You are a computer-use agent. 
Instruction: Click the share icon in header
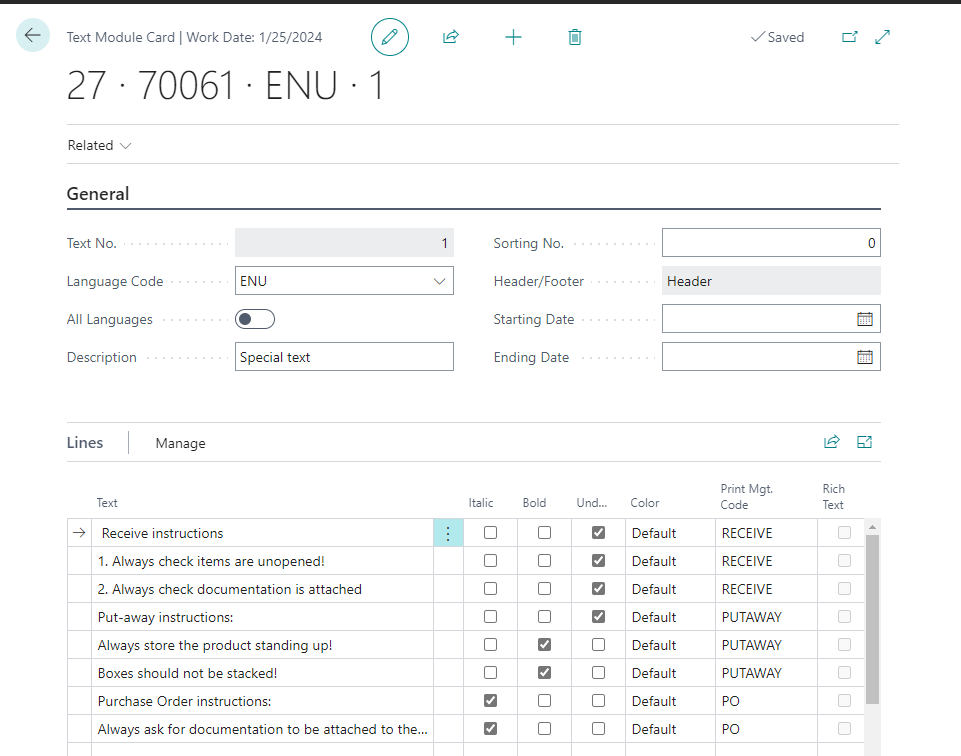pyautogui.click(x=451, y=37)
